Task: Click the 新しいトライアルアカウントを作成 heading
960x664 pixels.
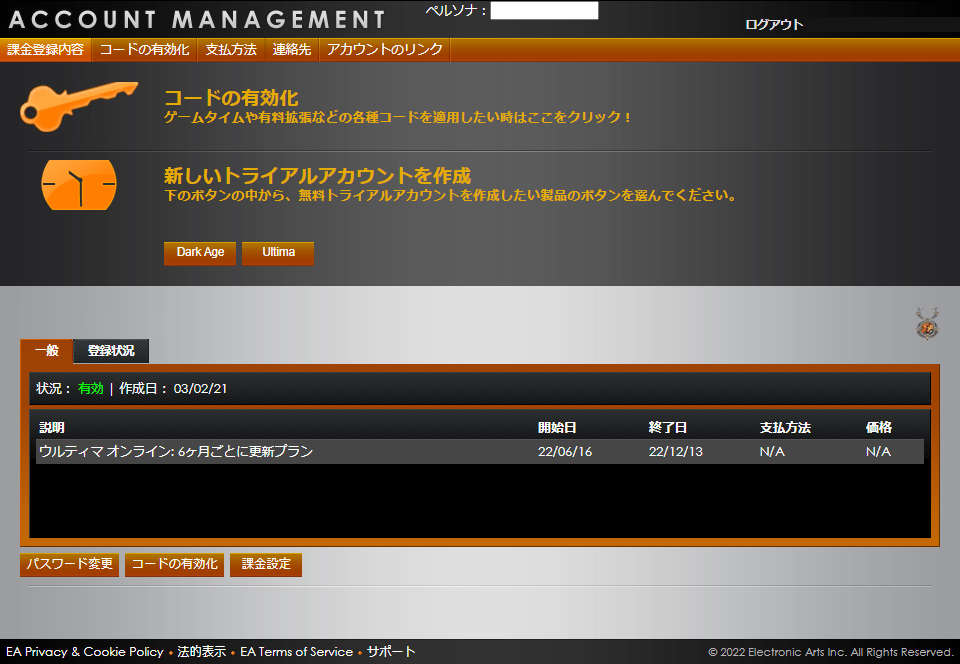Action: 317,176
